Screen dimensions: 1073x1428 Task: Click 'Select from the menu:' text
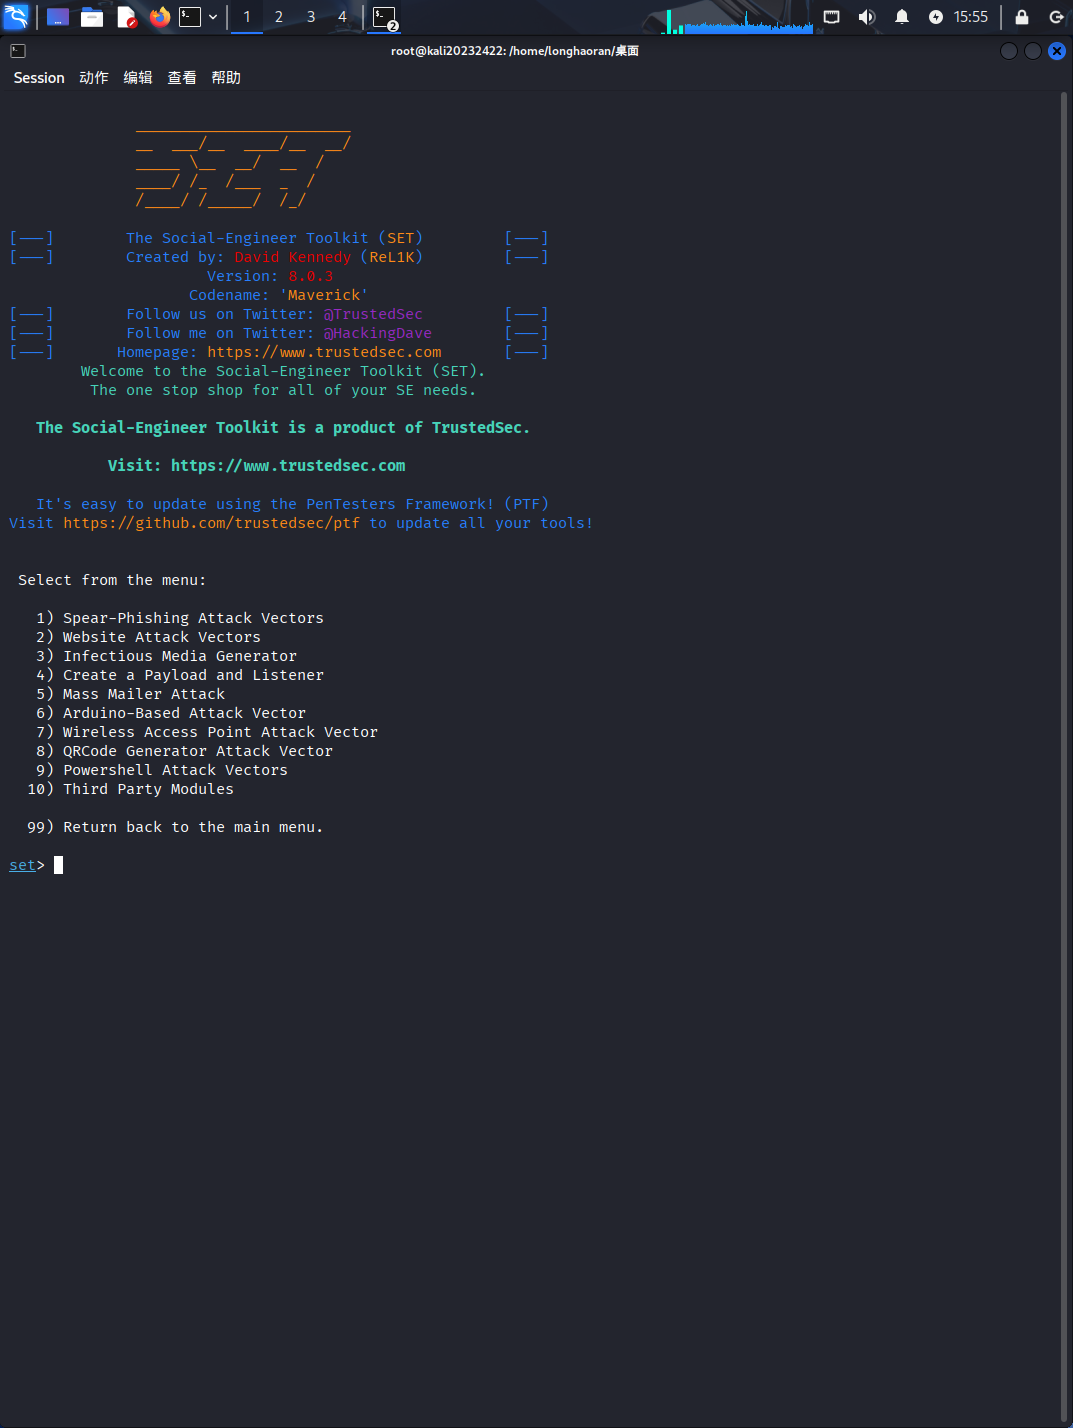112,580
